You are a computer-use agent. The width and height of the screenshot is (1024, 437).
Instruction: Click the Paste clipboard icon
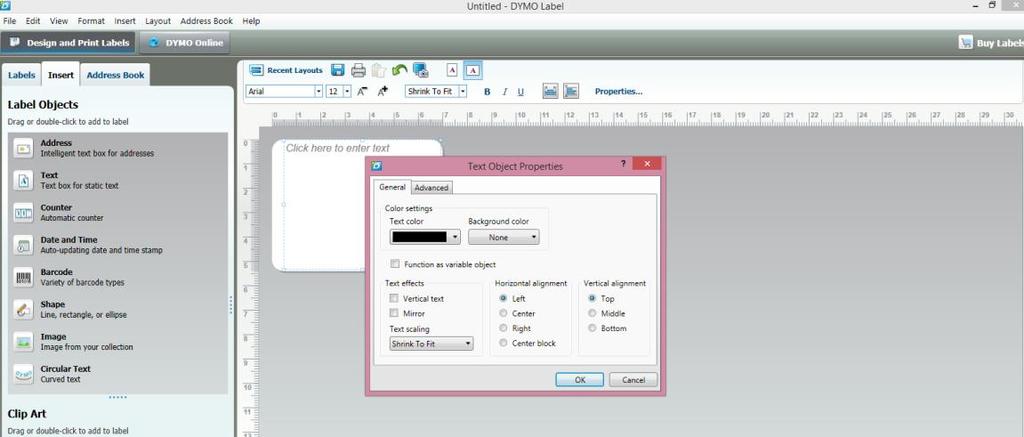pos(379,70)
